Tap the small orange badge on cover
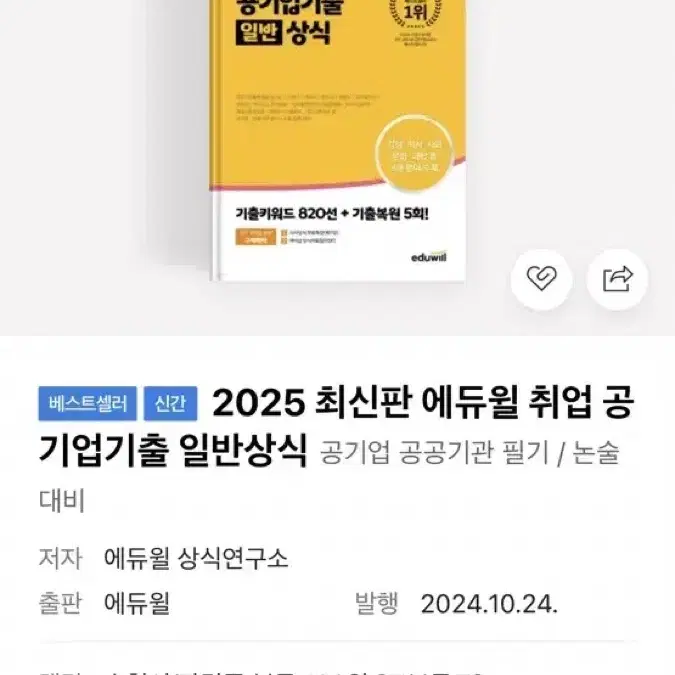The width and height of the screenshot is (675, 675). click(255, 237)
